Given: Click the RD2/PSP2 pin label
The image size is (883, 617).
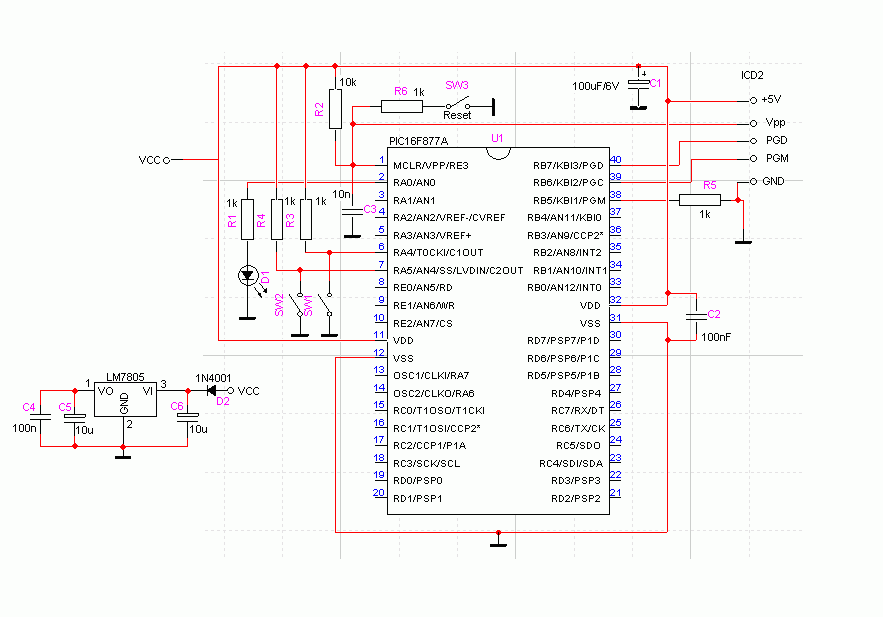Looking at the screenshot, I should point(576,499).
